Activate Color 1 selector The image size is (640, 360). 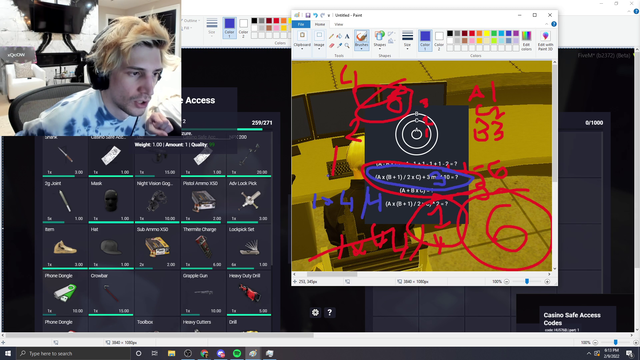[425, 40]
